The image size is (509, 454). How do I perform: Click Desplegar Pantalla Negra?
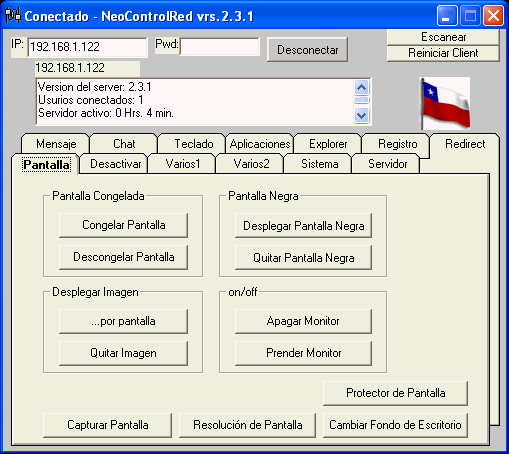pos(303,226)
